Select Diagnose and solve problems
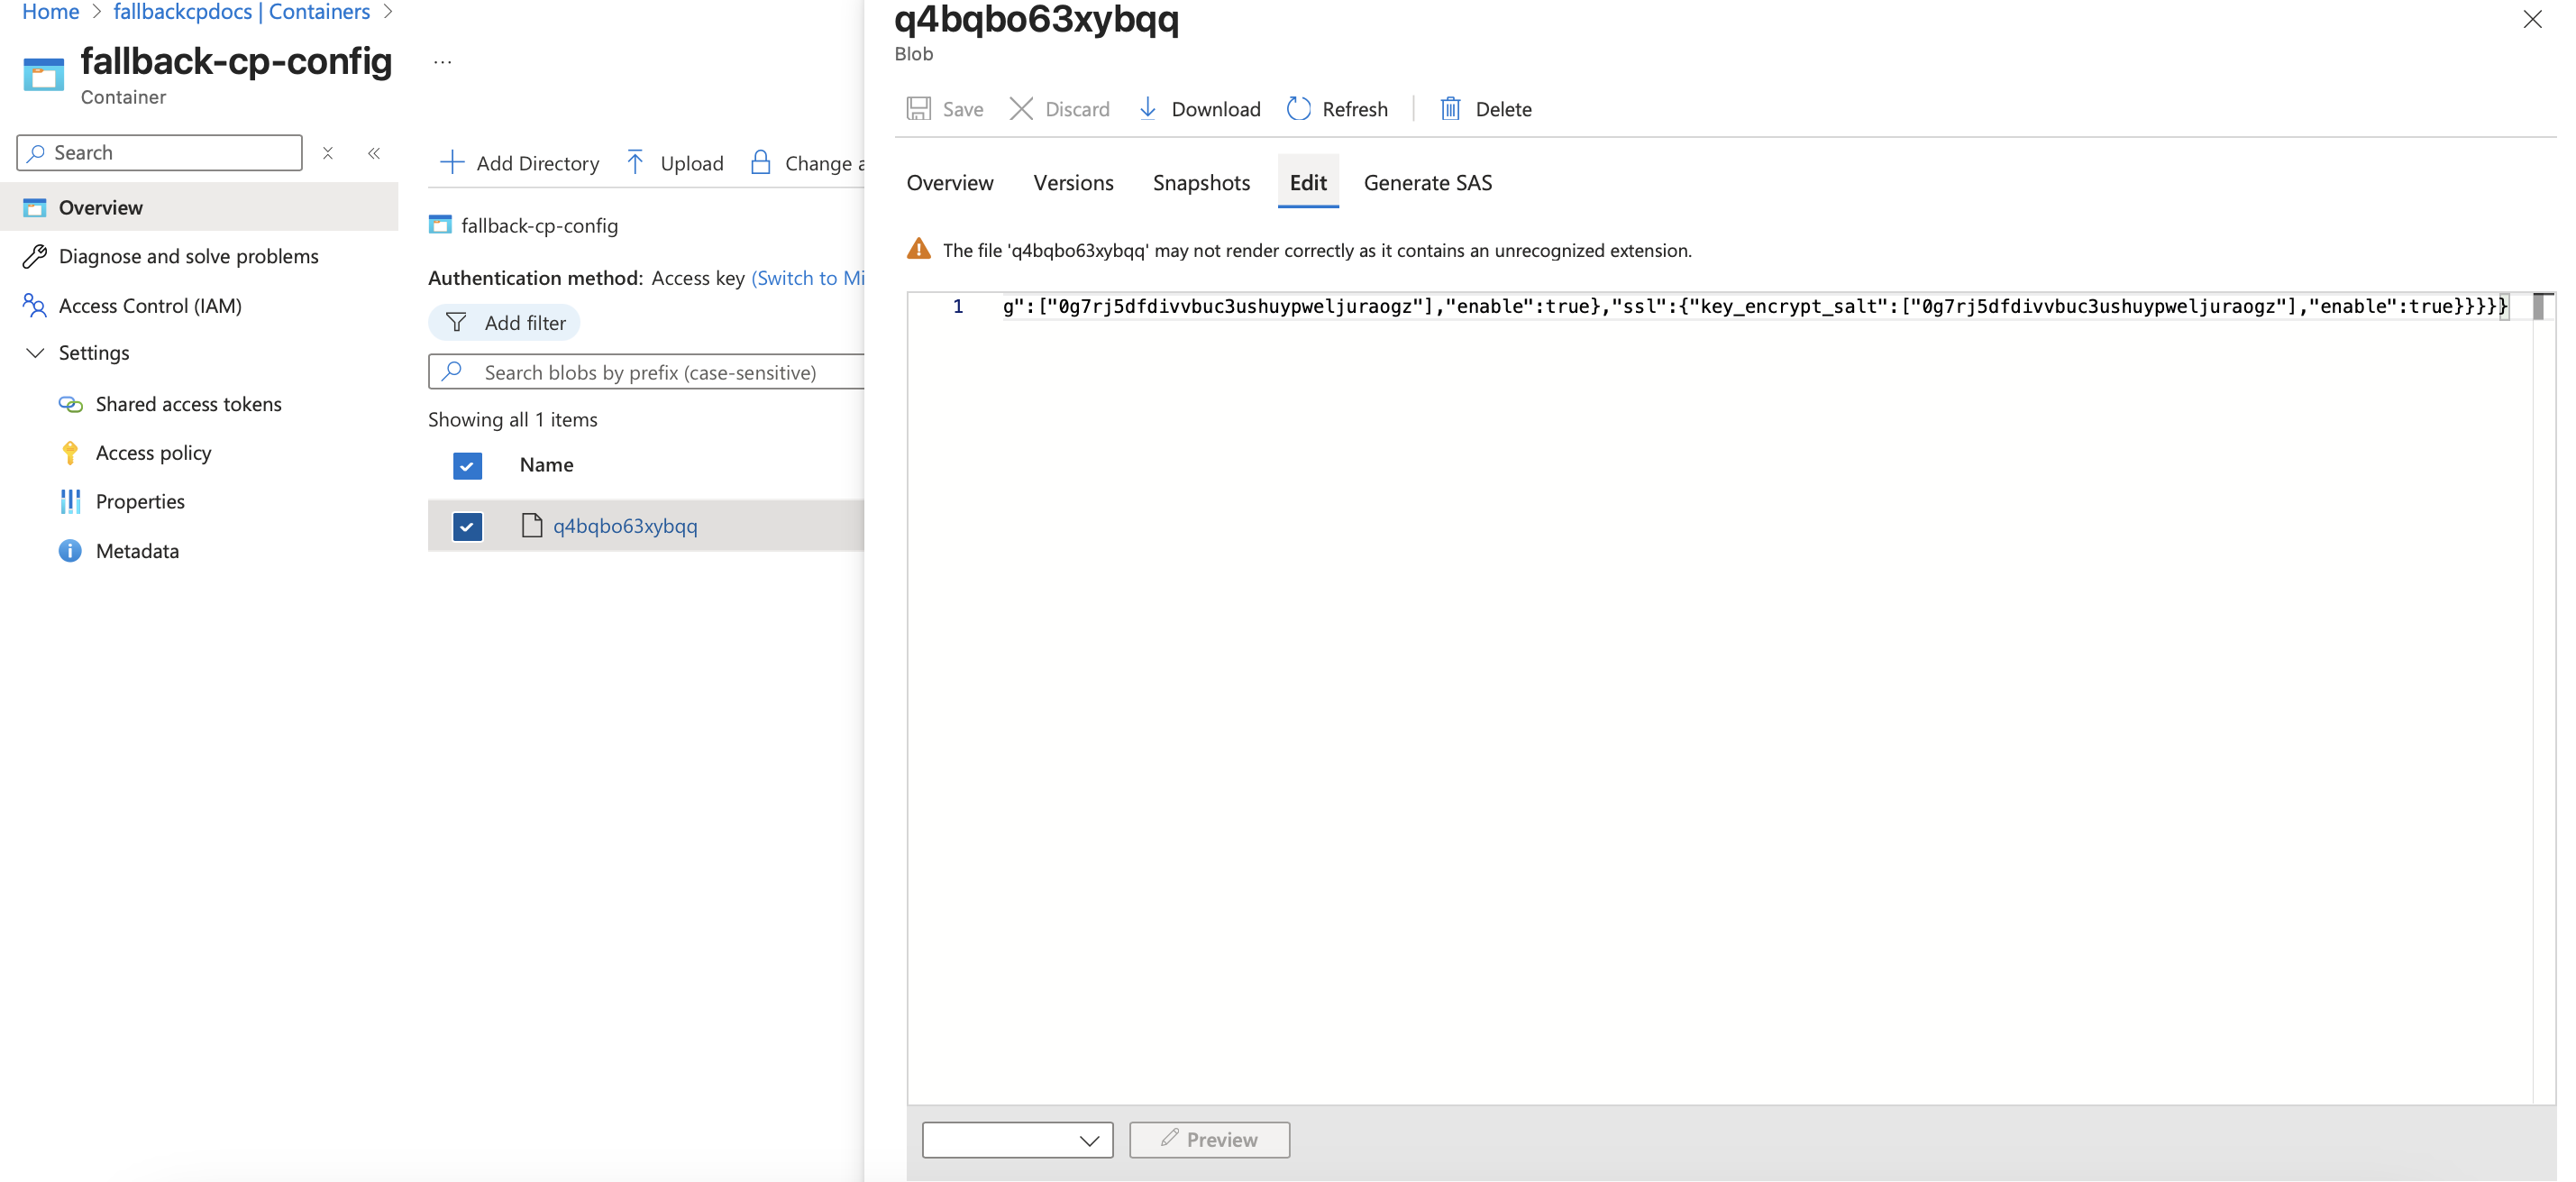Screen dimensions: 2576x1182 coord(188,256)
